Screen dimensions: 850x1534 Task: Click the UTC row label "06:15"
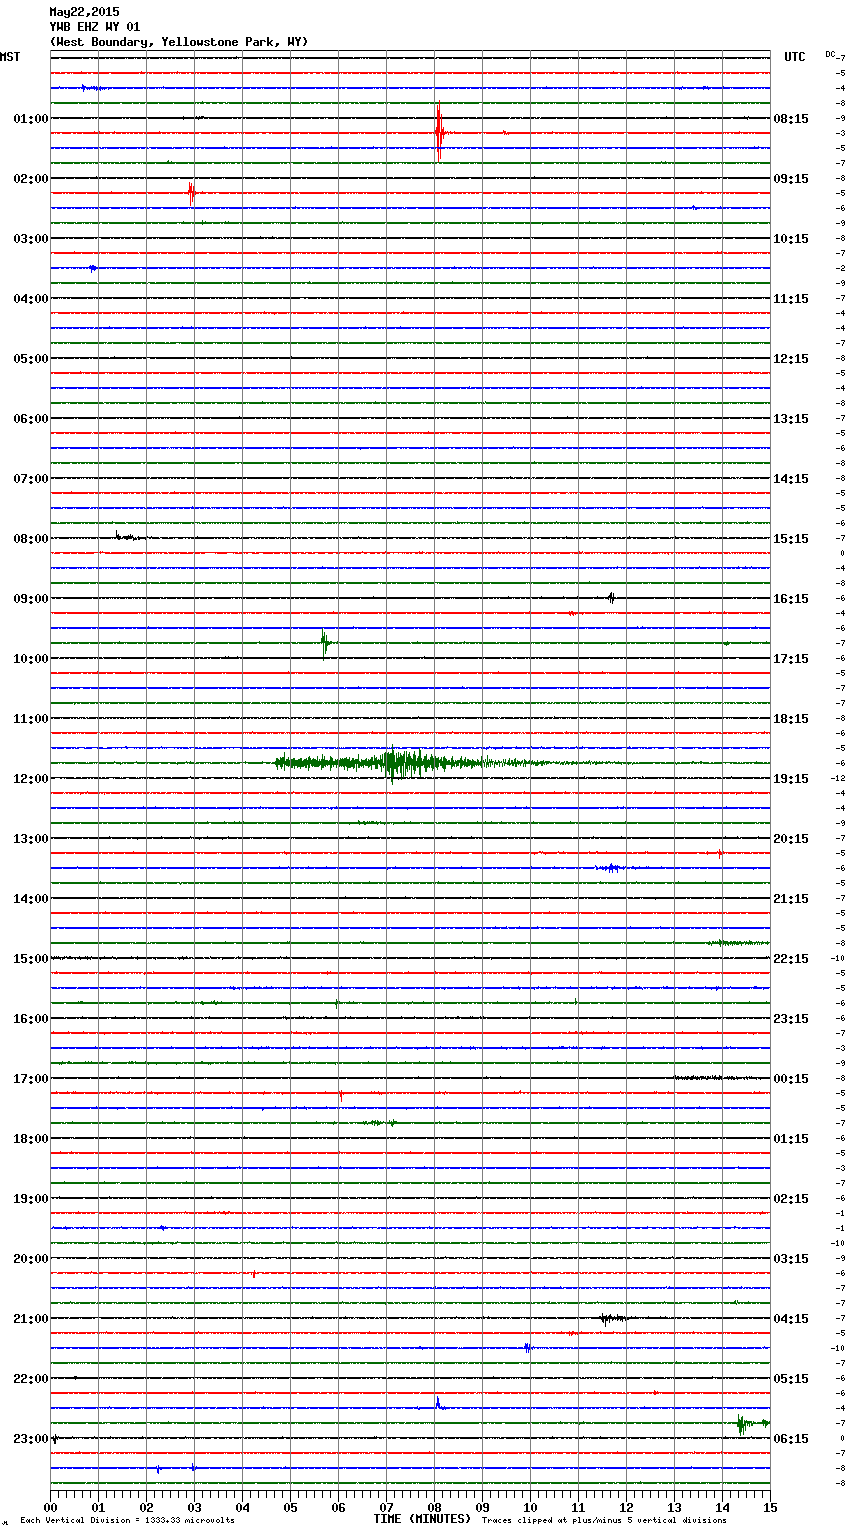pos(791,1439)
